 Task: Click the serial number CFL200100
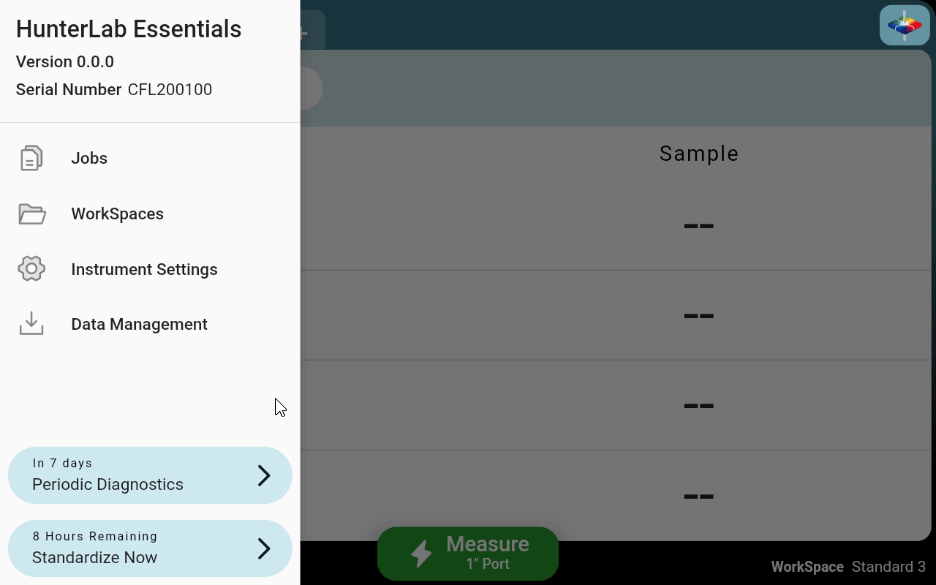tap(170, 90)
